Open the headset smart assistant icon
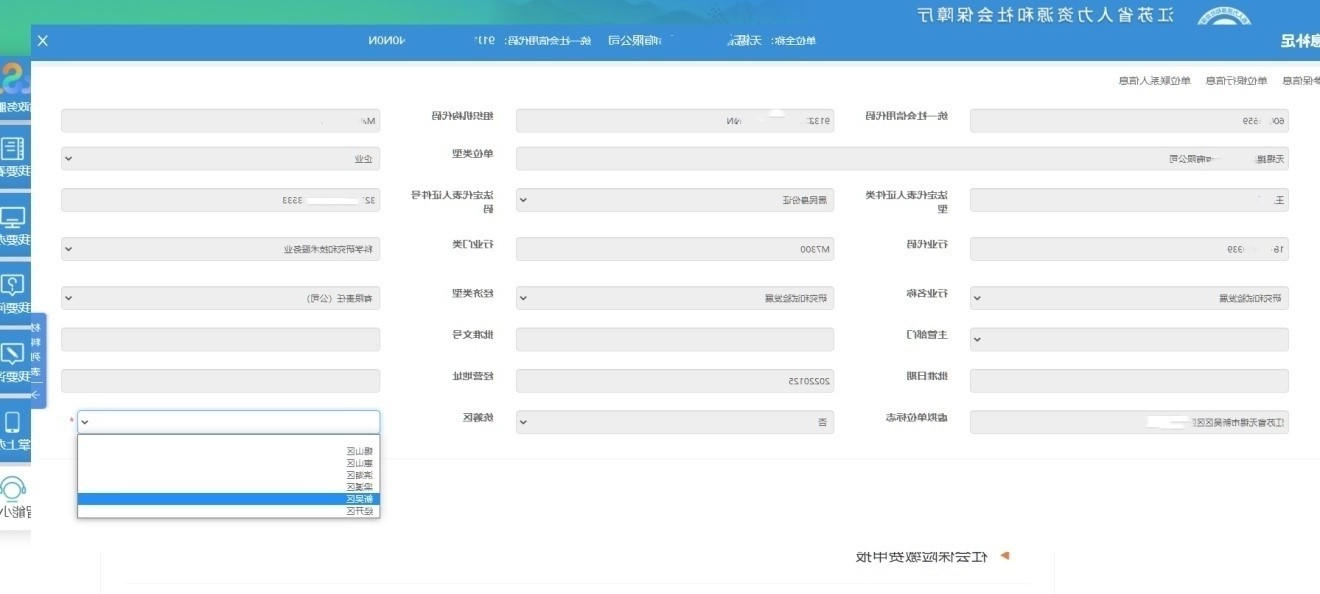This screenshot has height=594, width=1320. 13,490
